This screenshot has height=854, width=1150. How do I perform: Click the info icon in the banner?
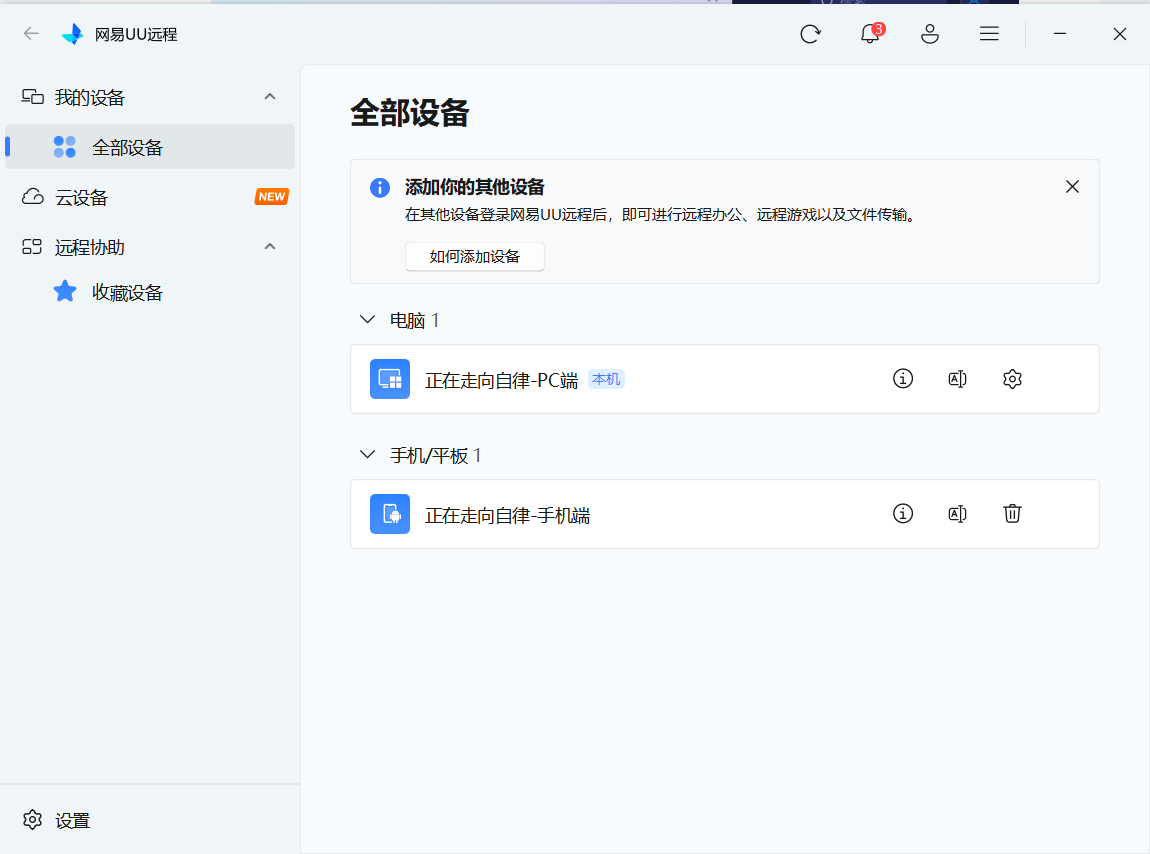pos(380,188)
